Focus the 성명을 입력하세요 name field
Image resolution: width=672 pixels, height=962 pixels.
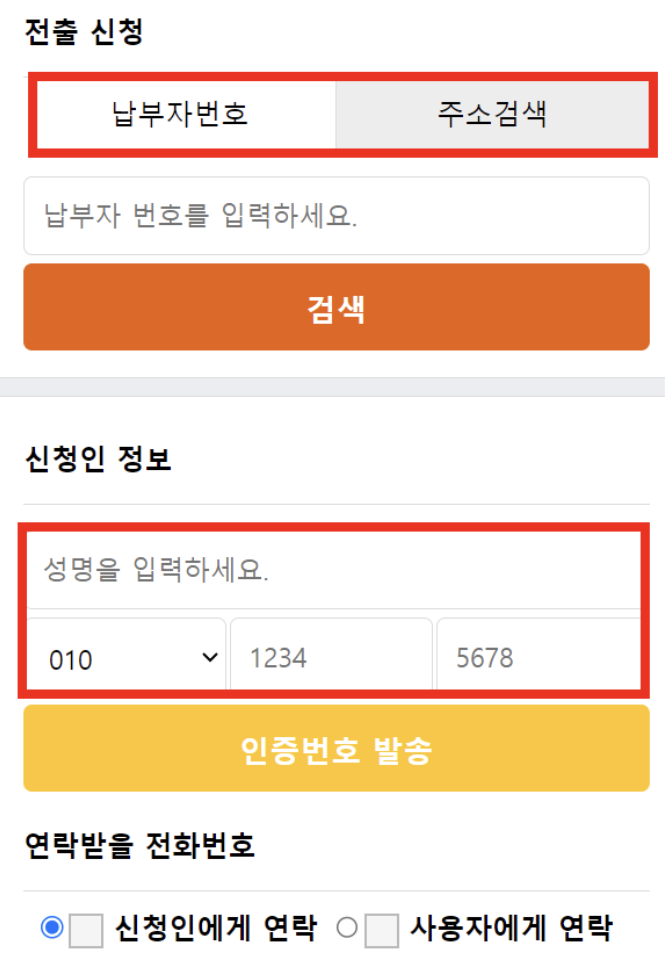click(x=336, y=567)
